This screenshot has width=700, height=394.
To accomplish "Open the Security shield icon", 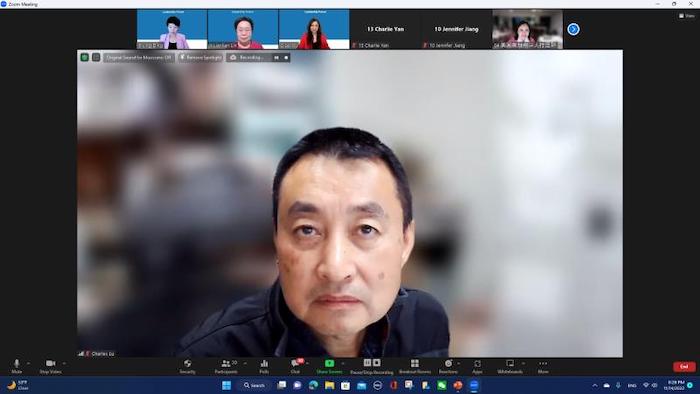I will pyautogui.click(x=188, y=366).
